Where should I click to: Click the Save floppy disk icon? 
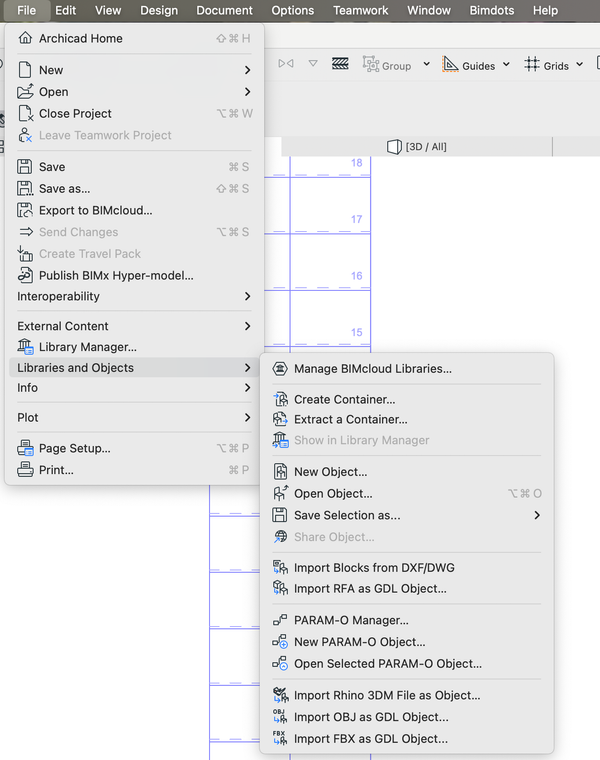(x=25, y=167)
